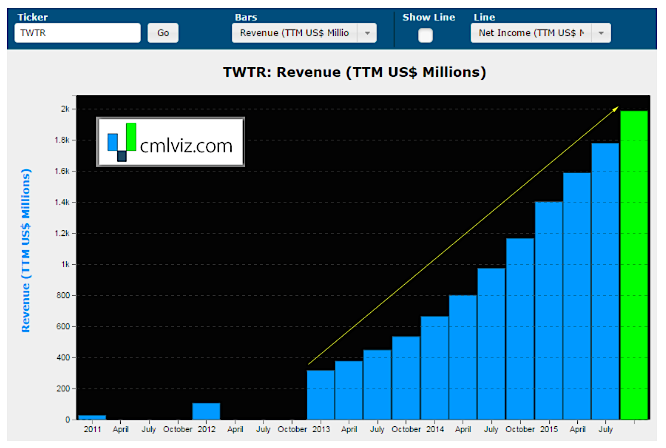Viewport: 666px width, 448px height.
Task: Click the small blue bar at 2011
Action: click(x=92, y=417)
